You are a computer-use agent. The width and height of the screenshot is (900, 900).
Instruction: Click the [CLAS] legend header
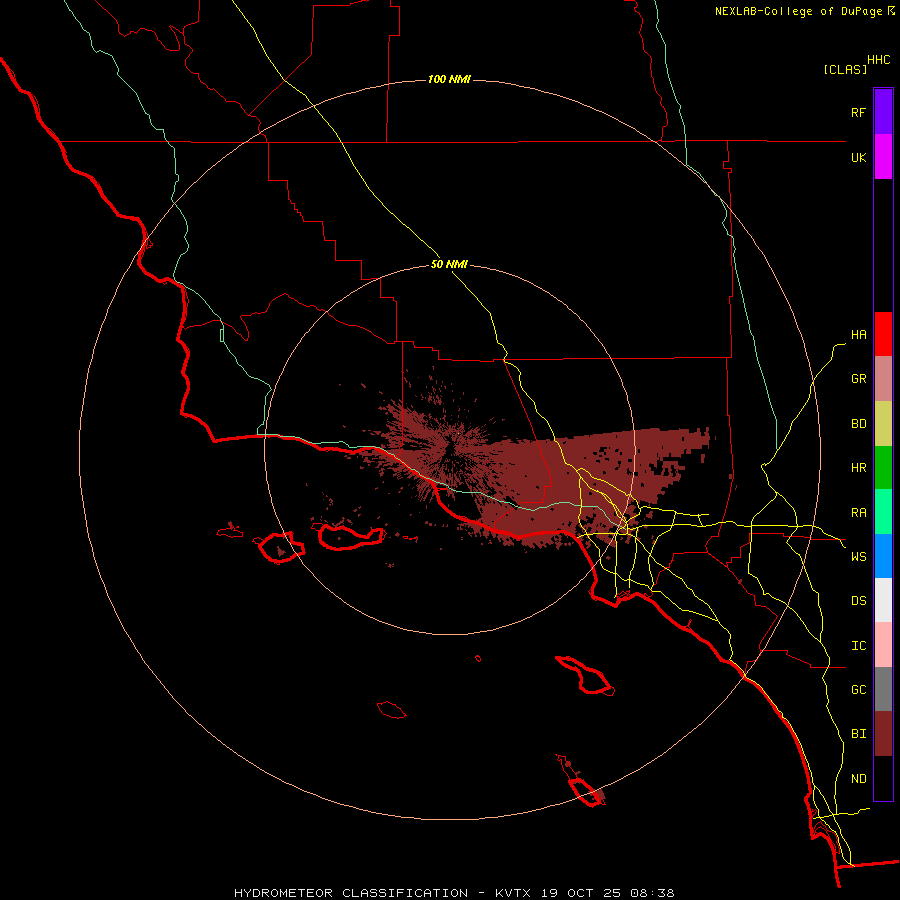tap(845, 69)
